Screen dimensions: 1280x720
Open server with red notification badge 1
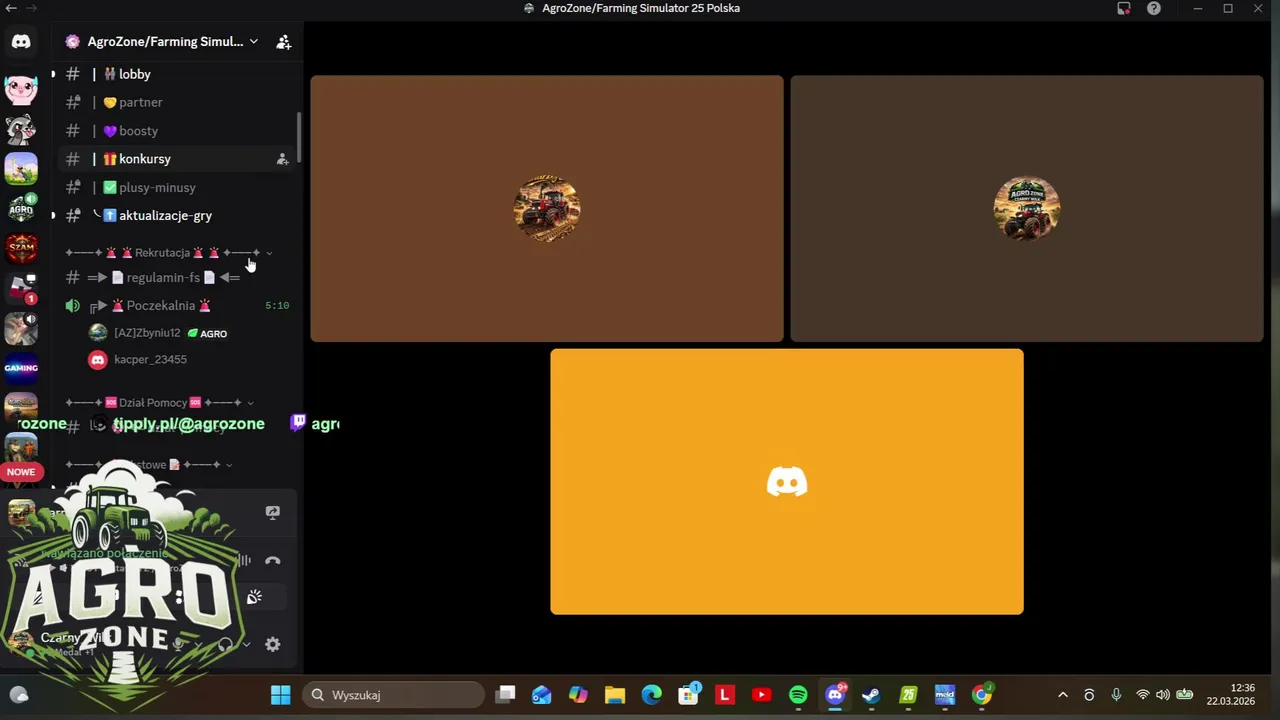[x=21, y=288]
